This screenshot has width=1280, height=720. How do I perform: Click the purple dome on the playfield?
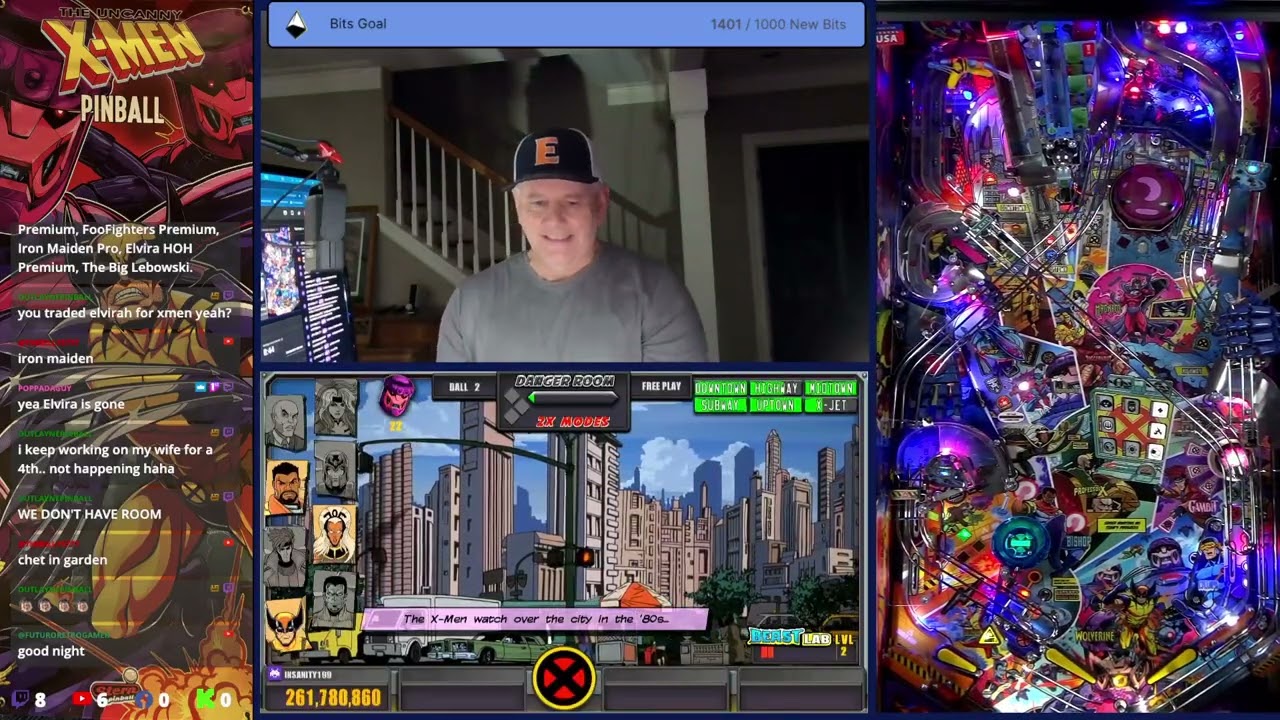point(1146,198)
